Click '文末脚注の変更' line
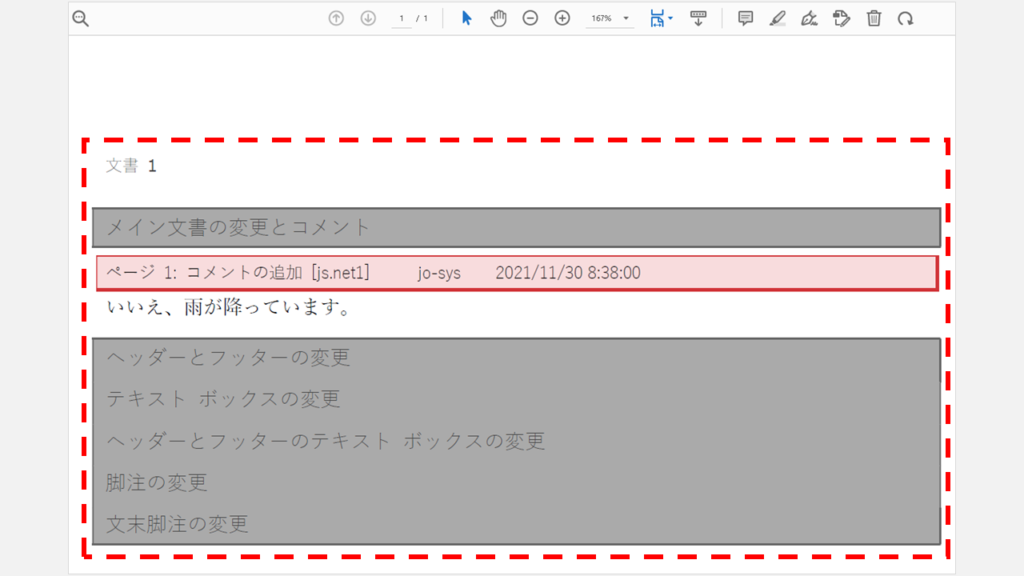The width and height of the screenshot is (1024, 576). tap(177, 524)
